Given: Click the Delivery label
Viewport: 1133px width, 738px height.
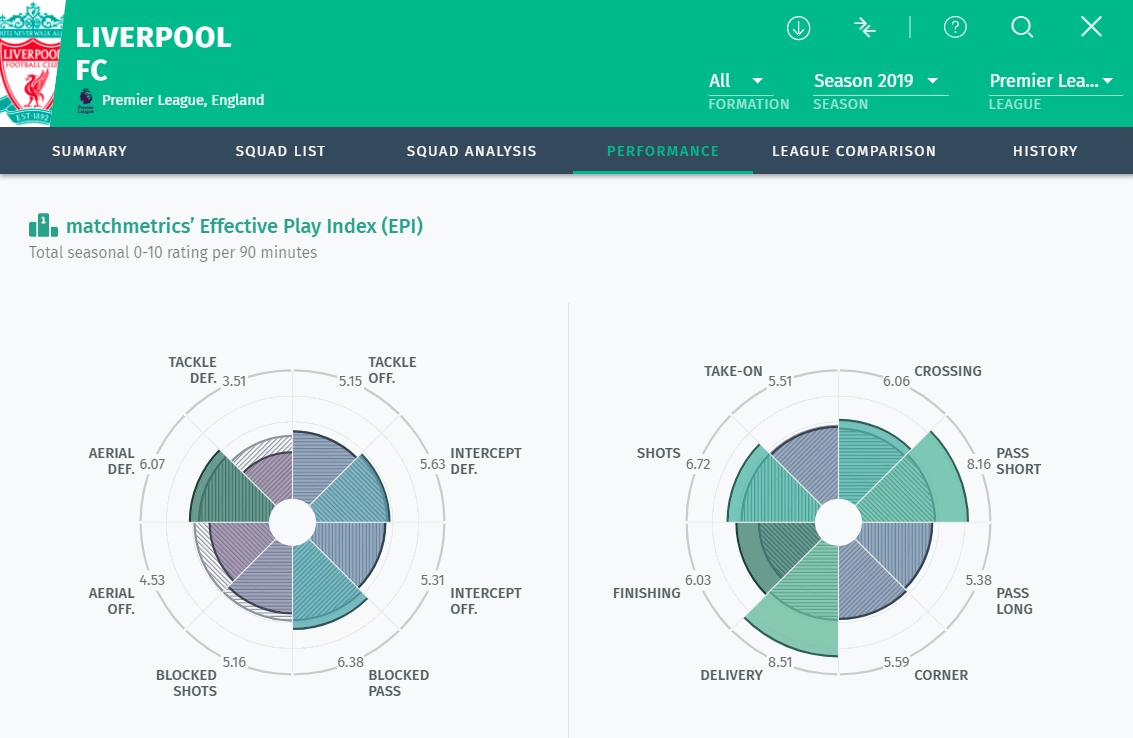Looking at the screenshot, I should [731, 674].
